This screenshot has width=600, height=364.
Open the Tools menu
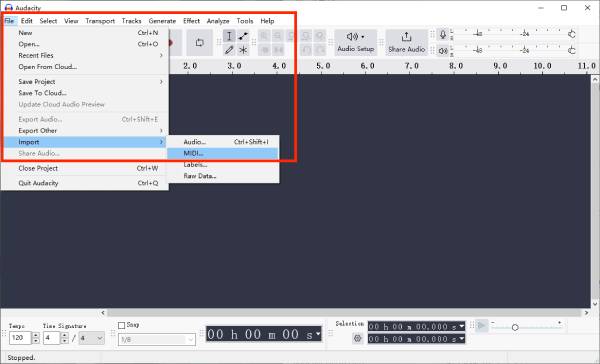point(245,21)
